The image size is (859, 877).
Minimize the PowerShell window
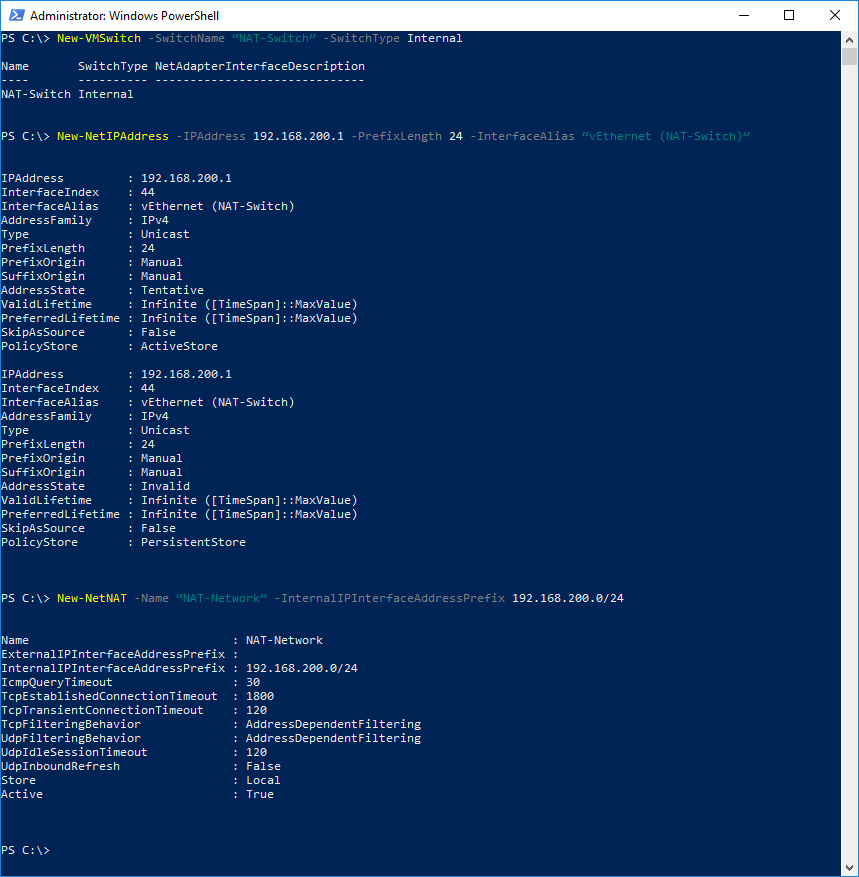(744, 15)
